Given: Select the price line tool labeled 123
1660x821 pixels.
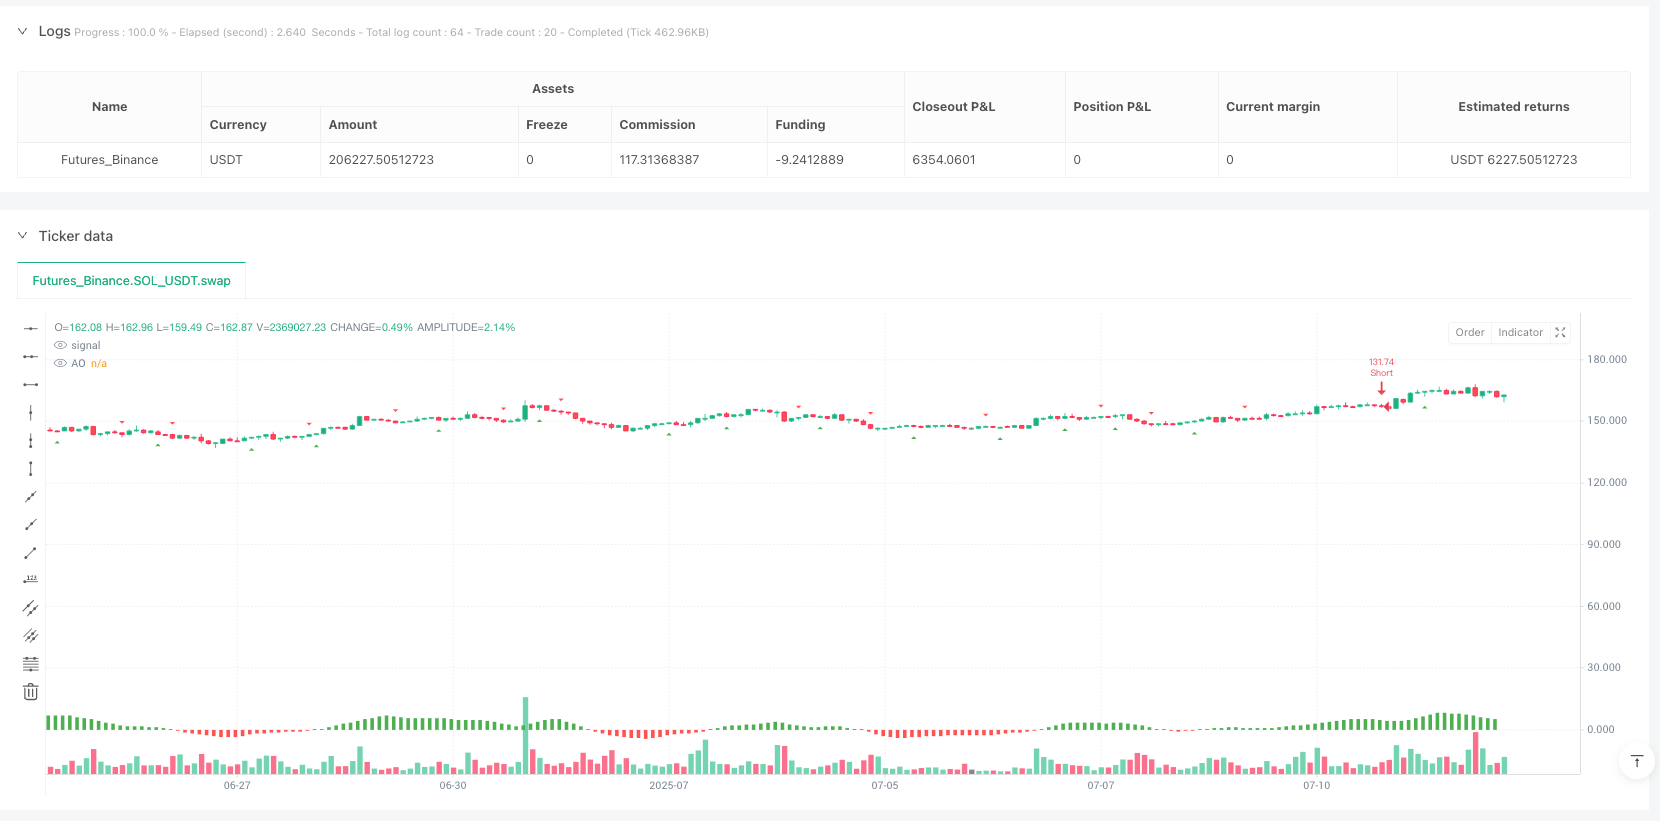Looking at the screenshot, I should (31, 580).
